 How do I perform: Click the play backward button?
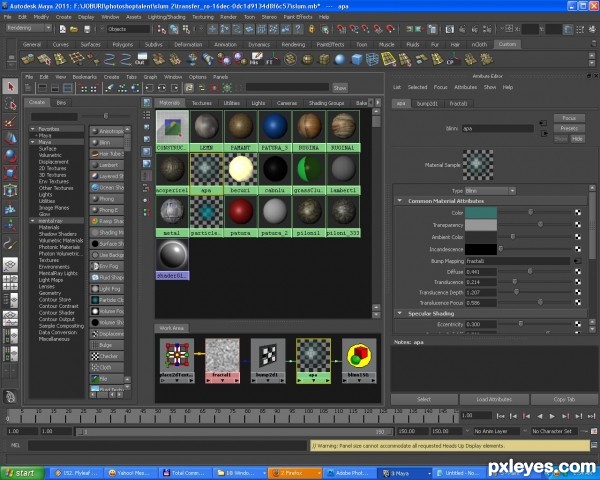pyautogui.click(x=540, y=416)
